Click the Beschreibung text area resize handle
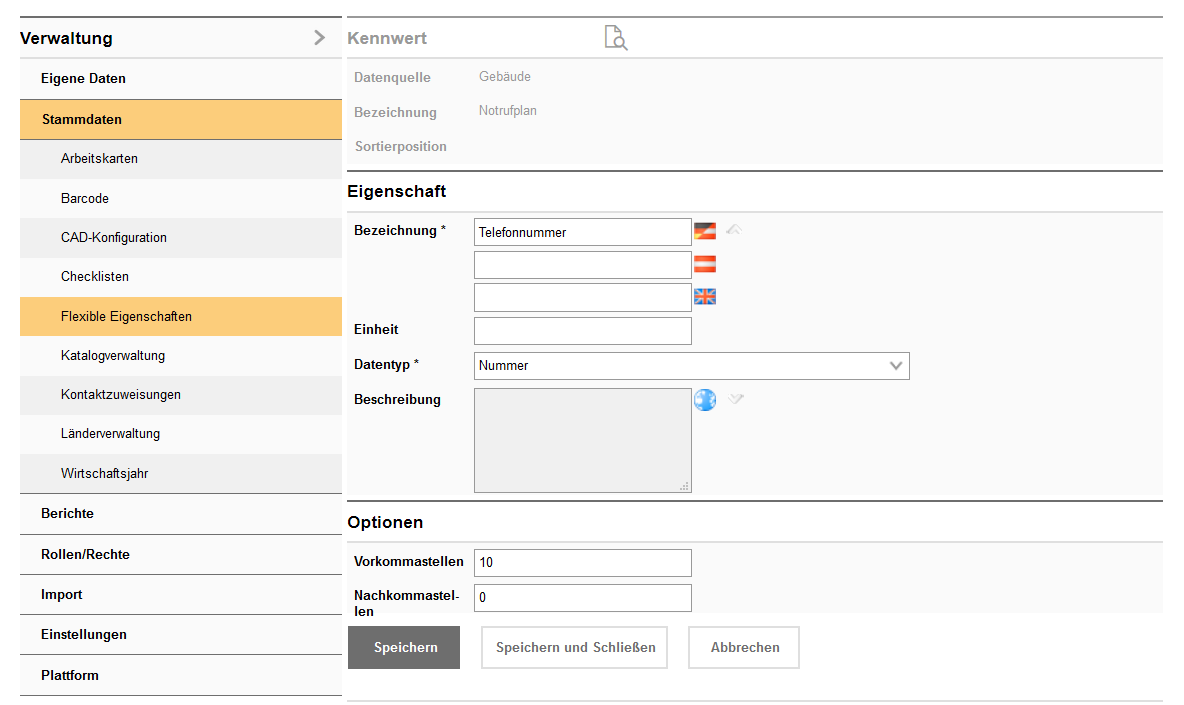Viewport: 1184px width, 705px height. click(x=685, y=487)
